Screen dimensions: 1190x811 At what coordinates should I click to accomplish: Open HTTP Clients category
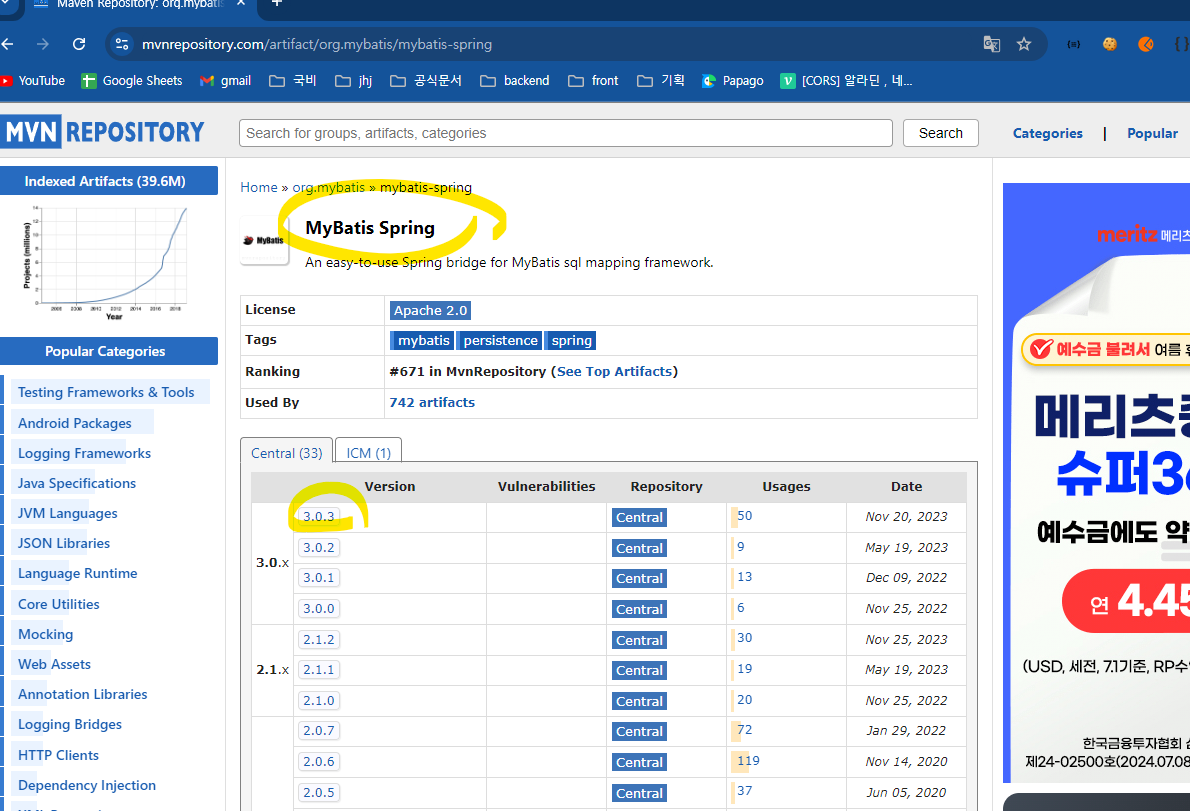[x=58, y=755]
